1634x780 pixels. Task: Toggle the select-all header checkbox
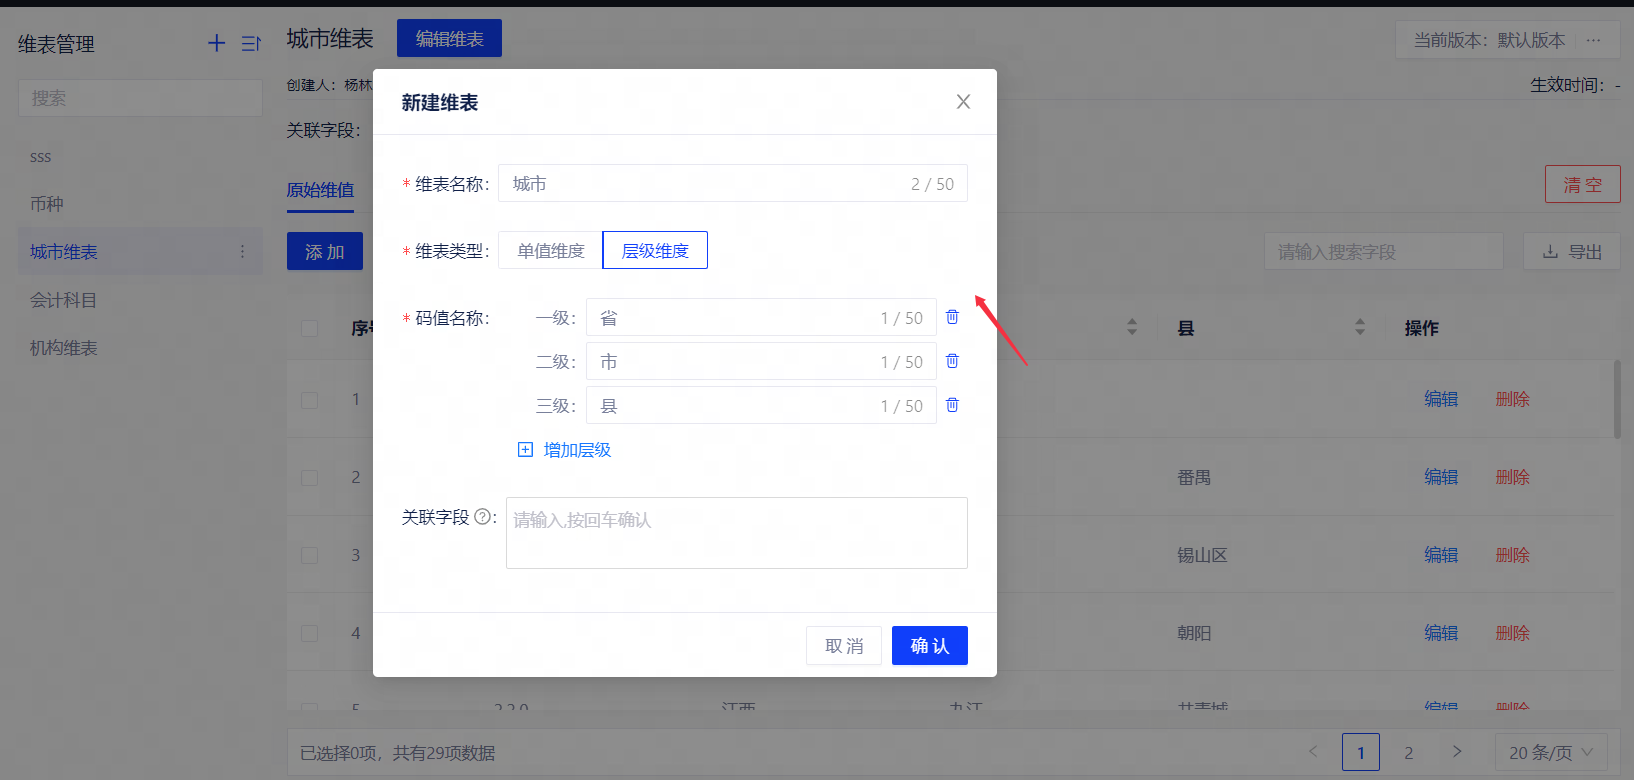pos(310,328)
